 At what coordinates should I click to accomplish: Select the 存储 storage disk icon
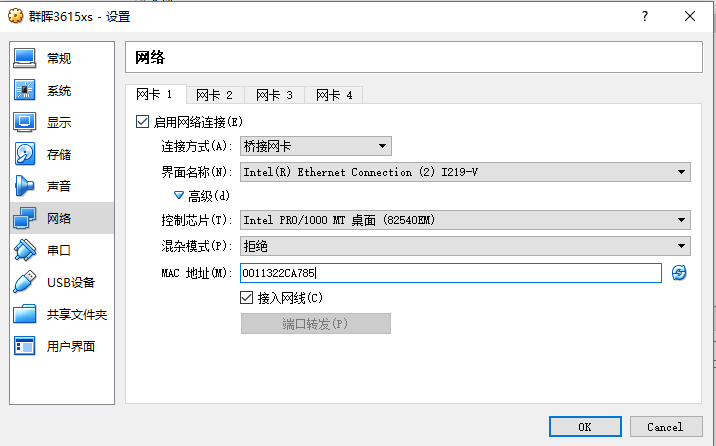[24, 154]
